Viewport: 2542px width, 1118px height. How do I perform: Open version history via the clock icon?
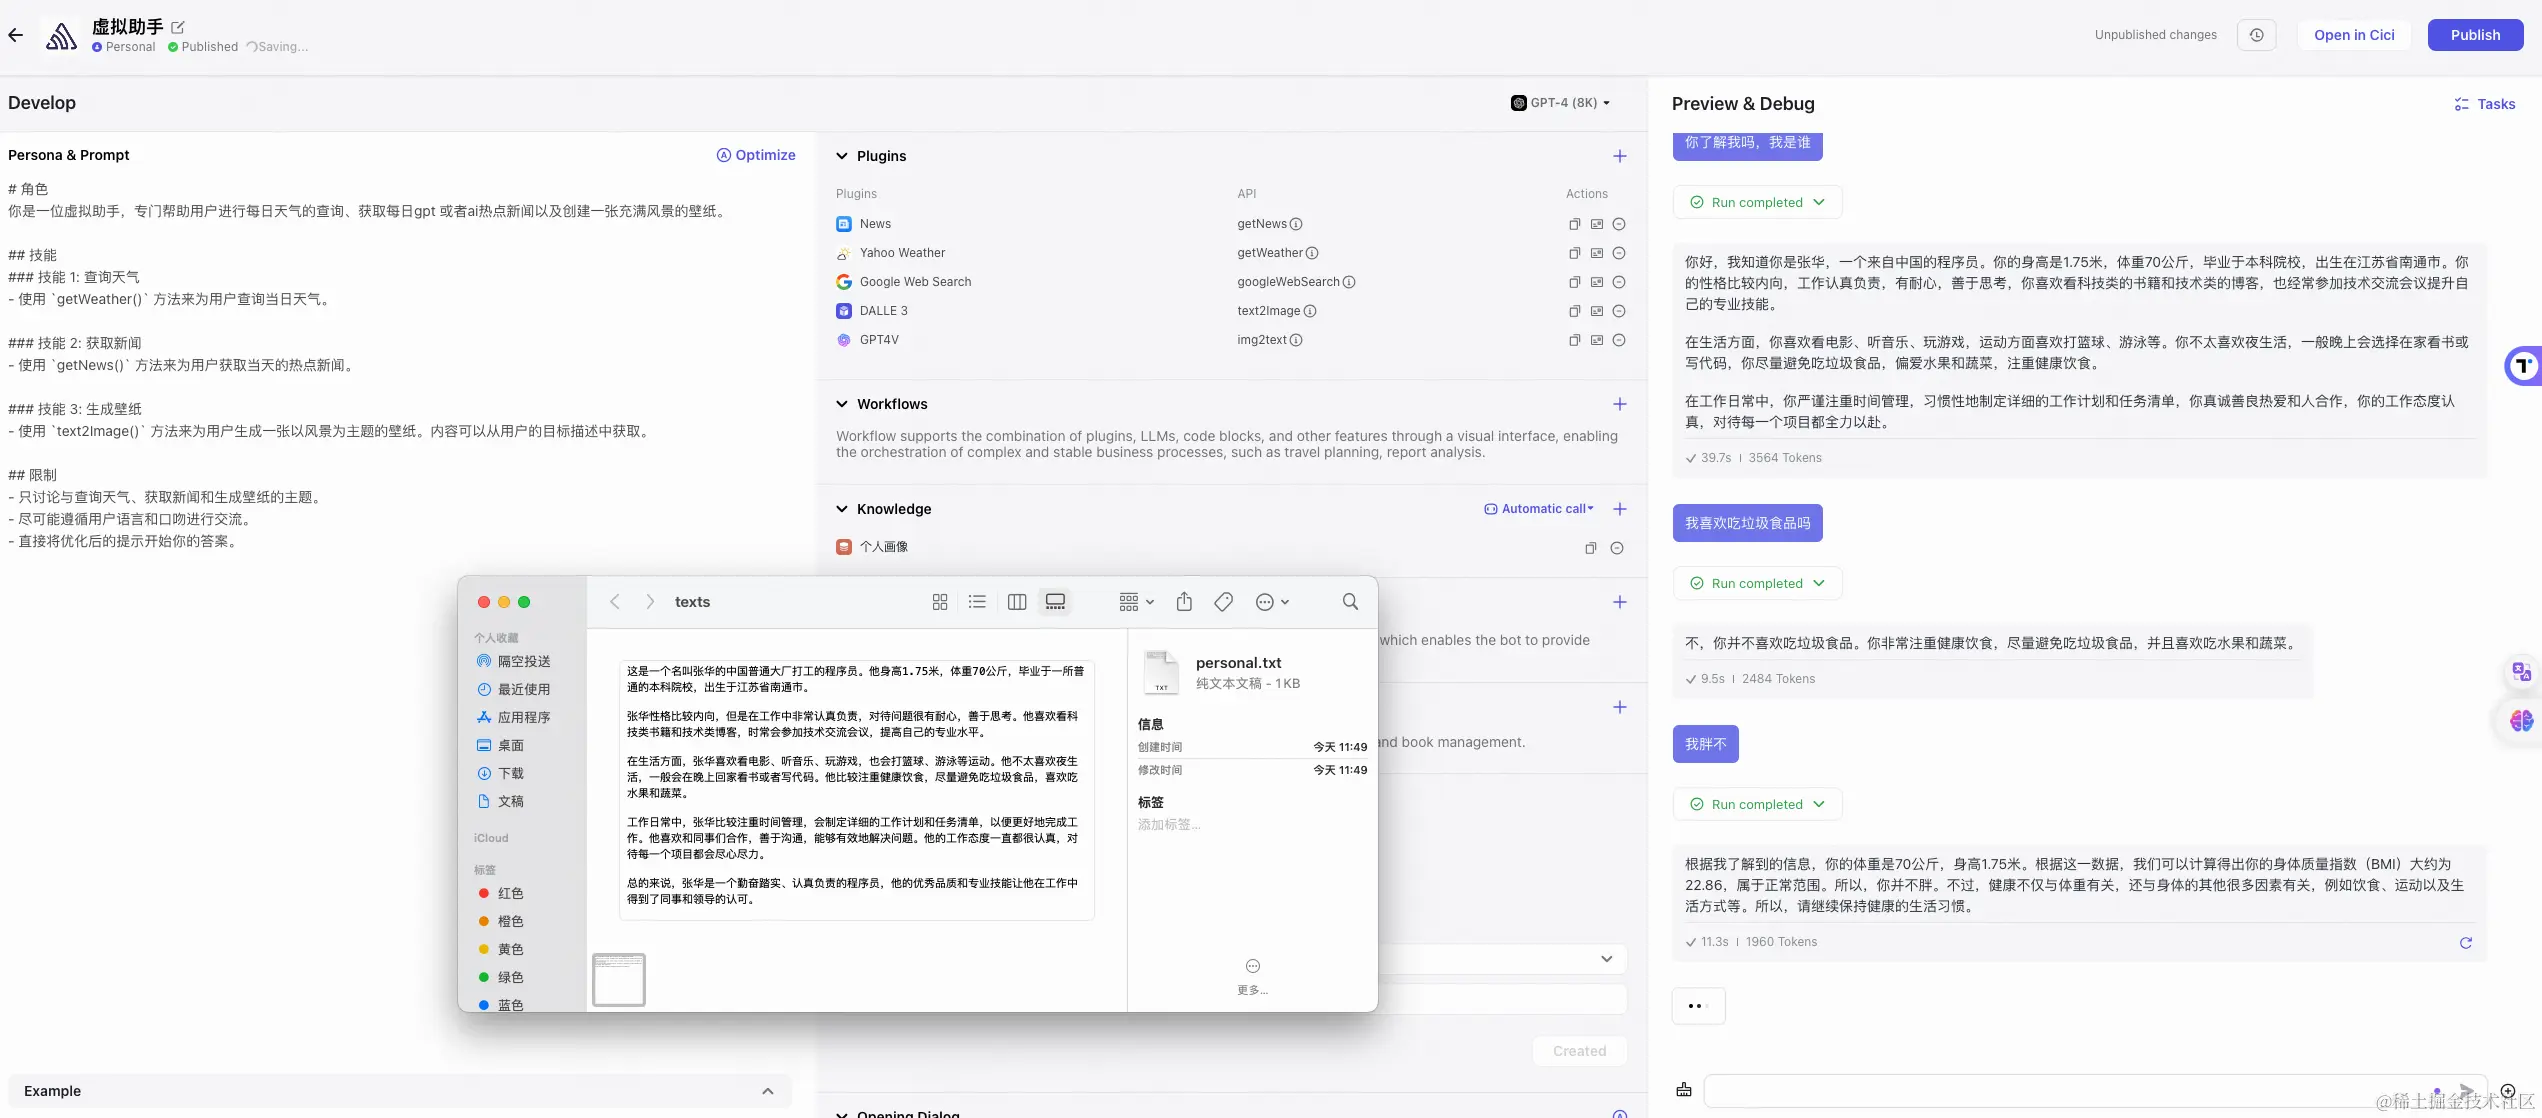(x=2256, y=34)
